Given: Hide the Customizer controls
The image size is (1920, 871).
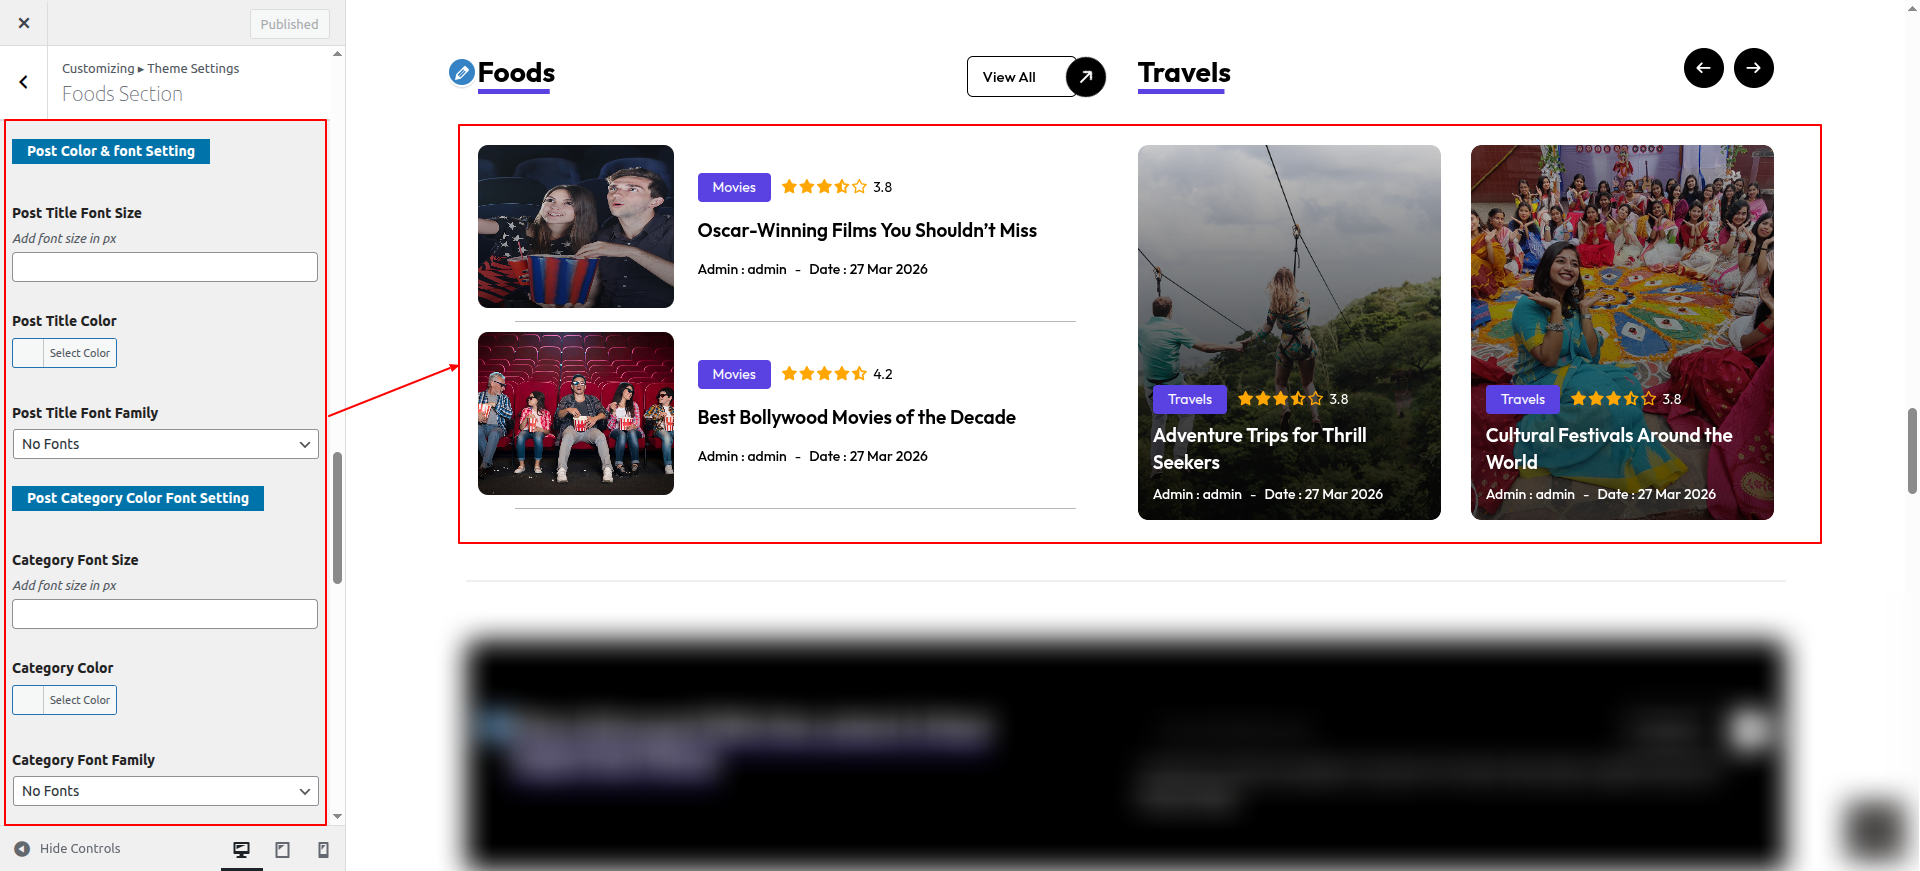Looking at the screenshot, I should (x=68, y=849).
